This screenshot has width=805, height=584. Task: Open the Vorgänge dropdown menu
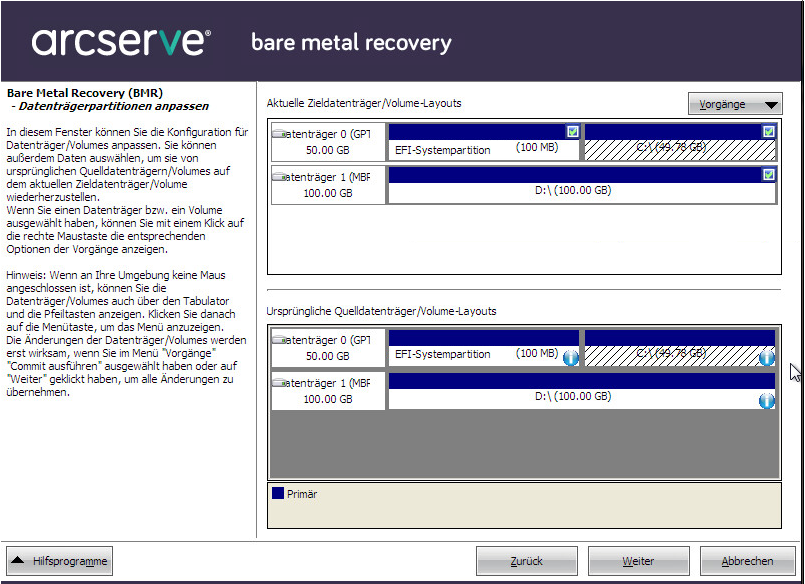(735, 104)
